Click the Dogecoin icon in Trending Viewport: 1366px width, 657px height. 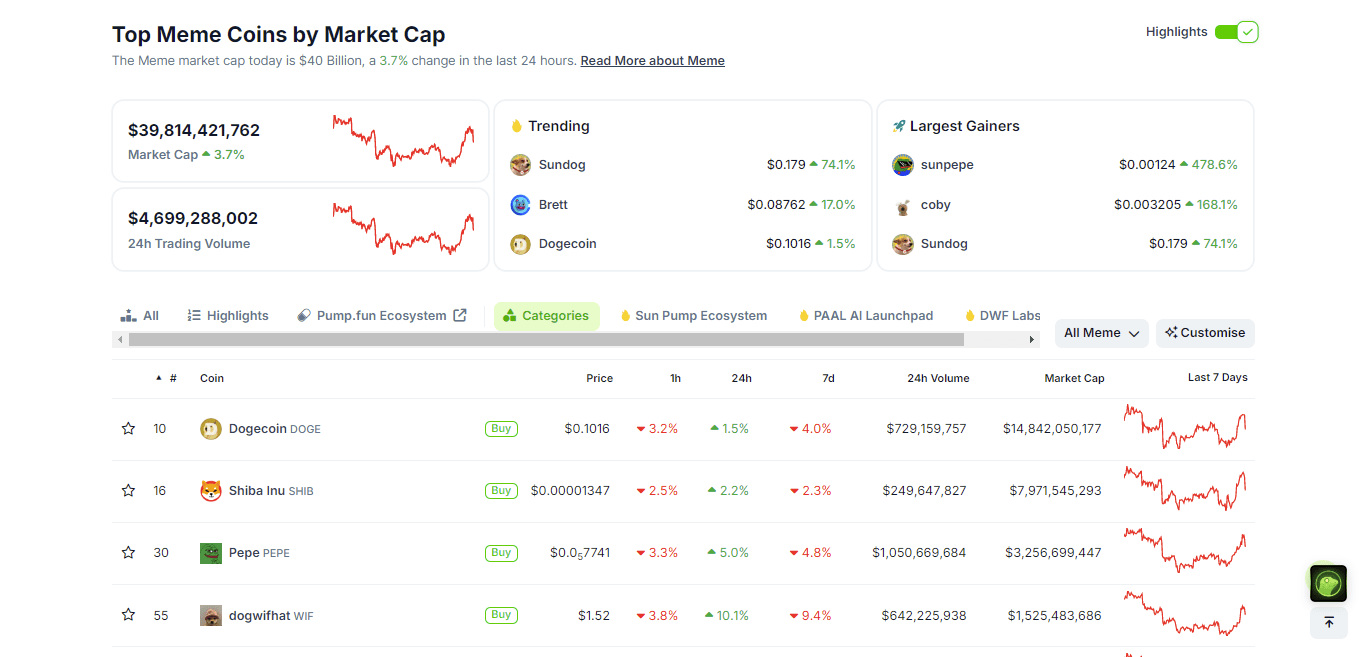click(520, 244)
